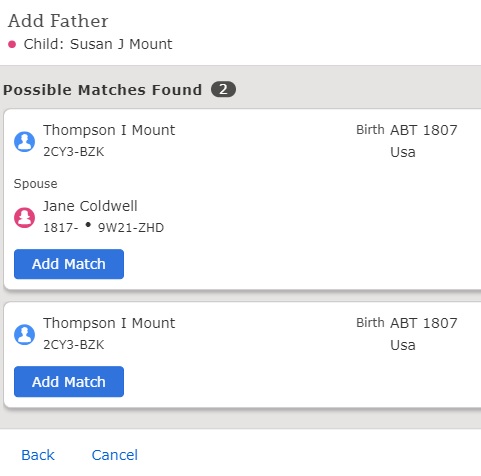Image resolution: width=481 pixels, height=476 pixels.
Task: Click the matches count badge showing 2
Action: [223, 89]
